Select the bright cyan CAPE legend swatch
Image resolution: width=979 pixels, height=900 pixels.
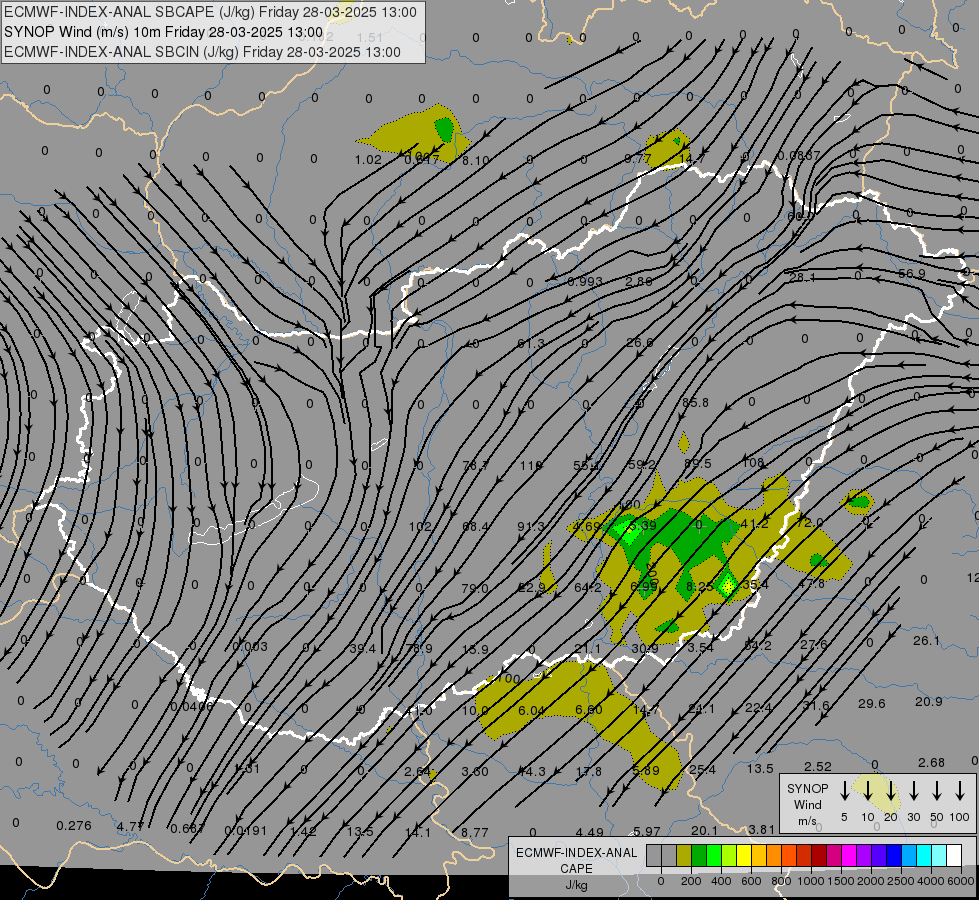pyautogui.click(x=923, y=856)
